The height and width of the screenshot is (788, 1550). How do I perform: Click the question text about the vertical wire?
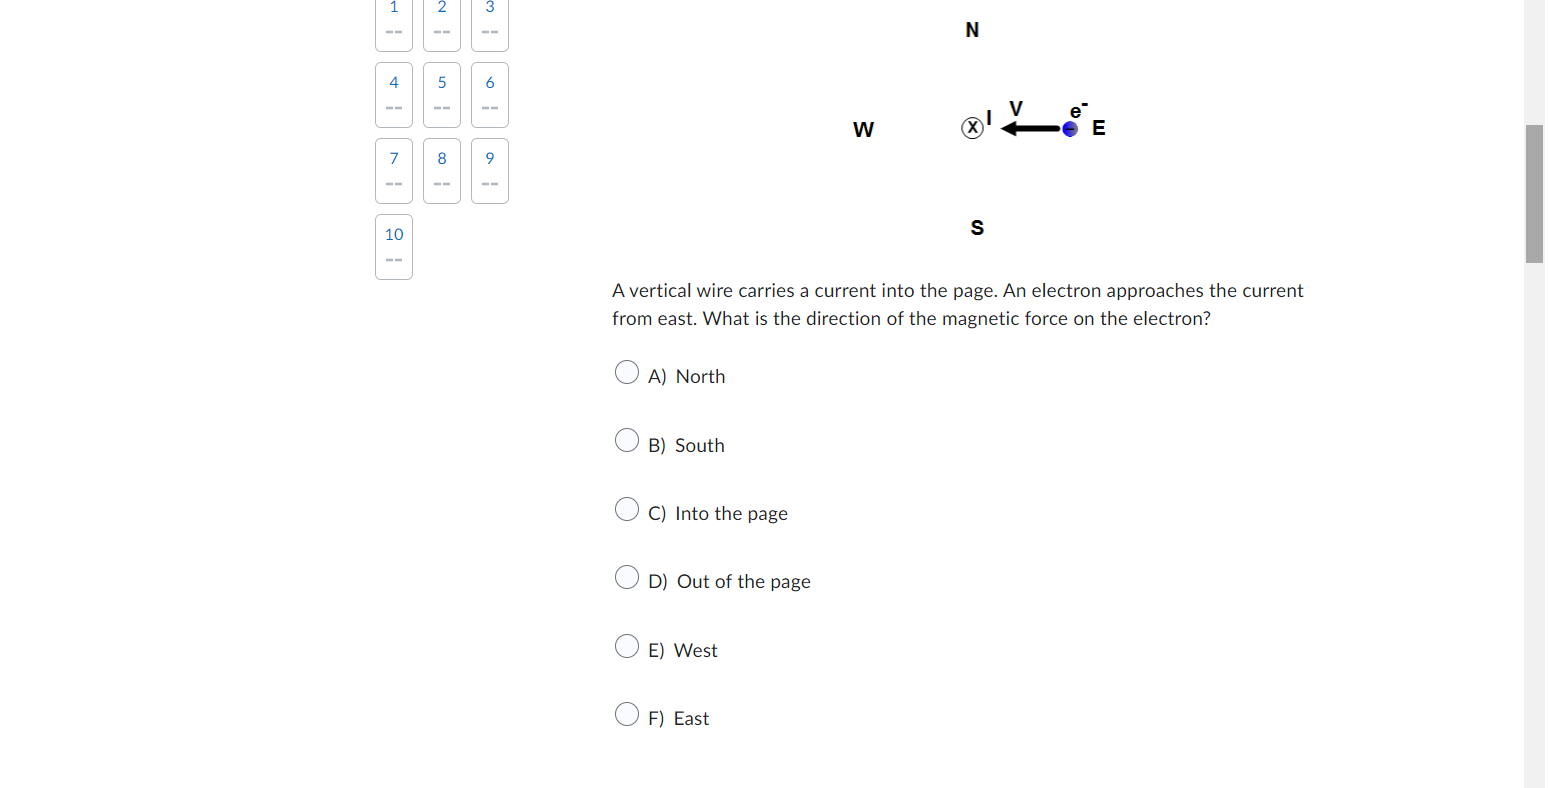tap(957, 304)
